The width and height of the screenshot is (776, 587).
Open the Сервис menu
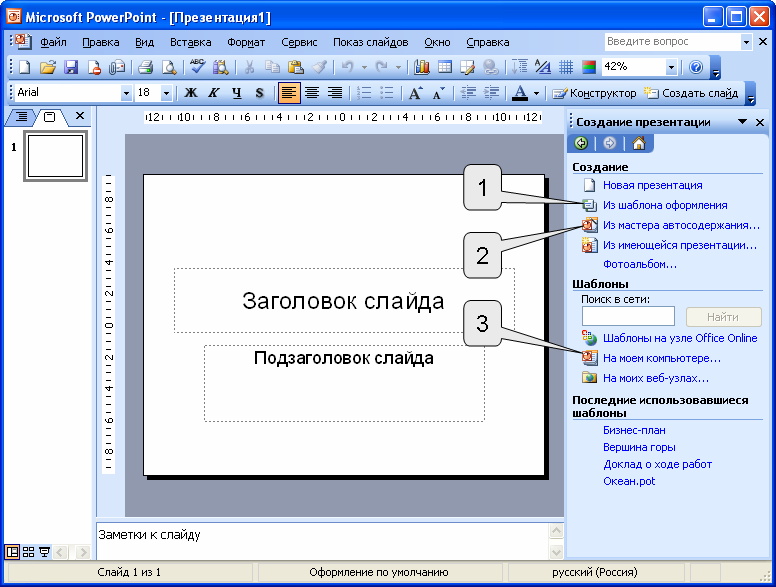[x=299, y=43]
